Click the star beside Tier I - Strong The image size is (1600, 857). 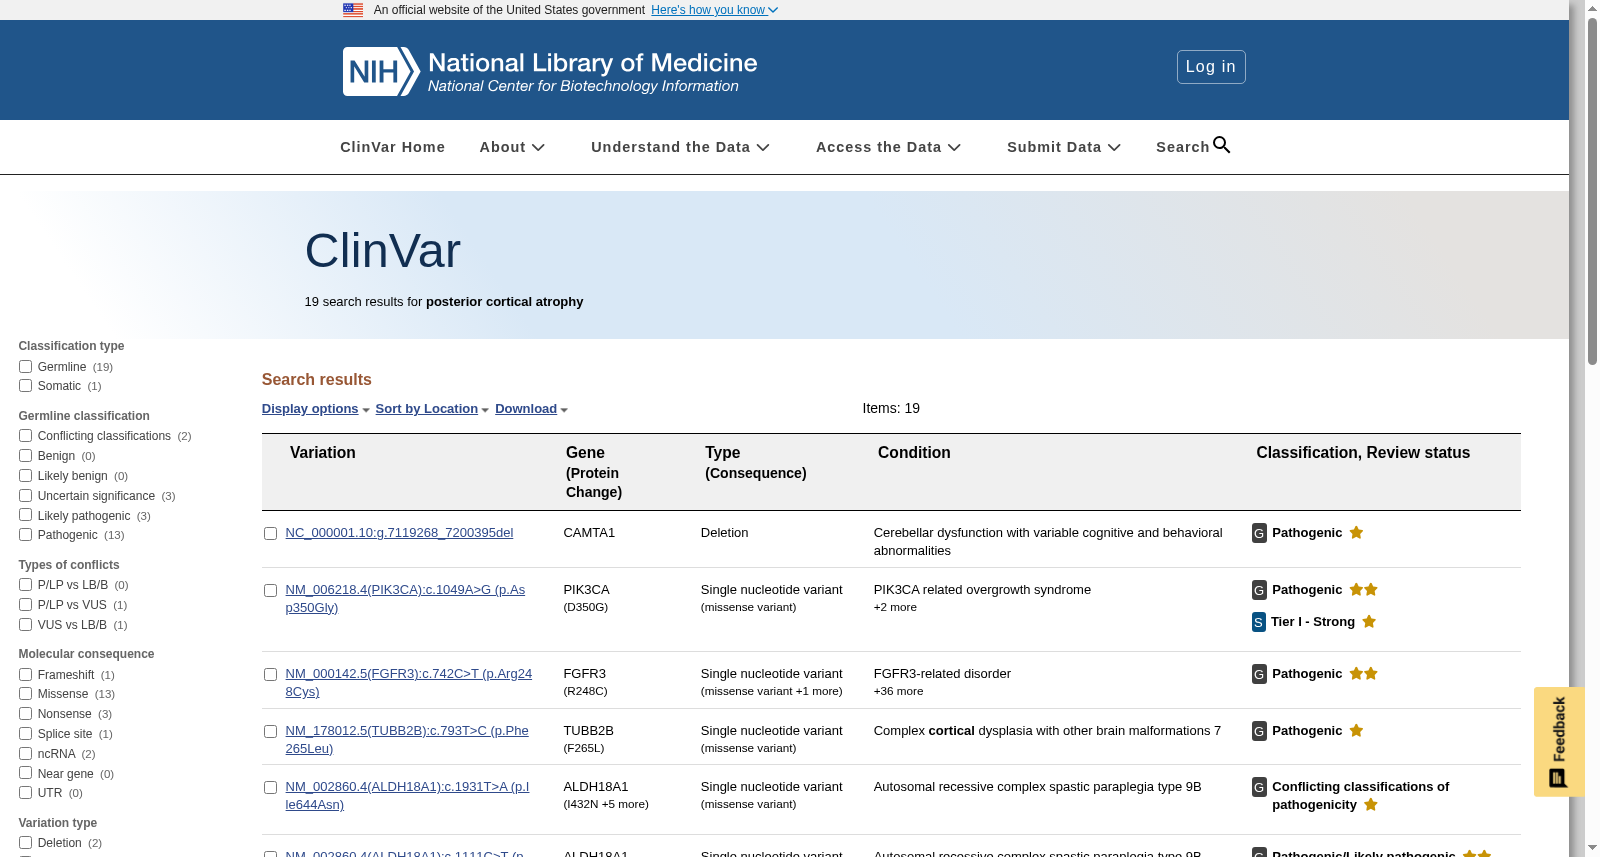click(x=1369, y=622)
